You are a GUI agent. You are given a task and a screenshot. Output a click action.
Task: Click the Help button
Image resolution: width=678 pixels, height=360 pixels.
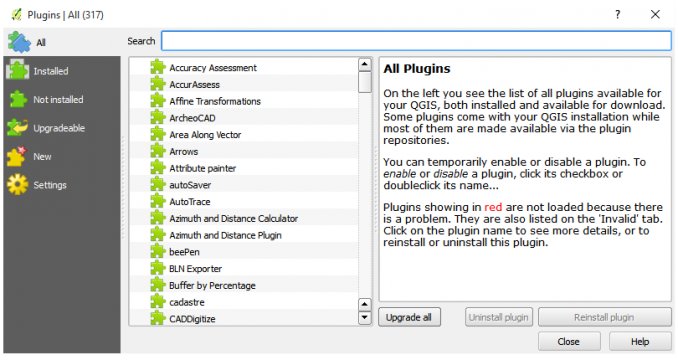640,341
